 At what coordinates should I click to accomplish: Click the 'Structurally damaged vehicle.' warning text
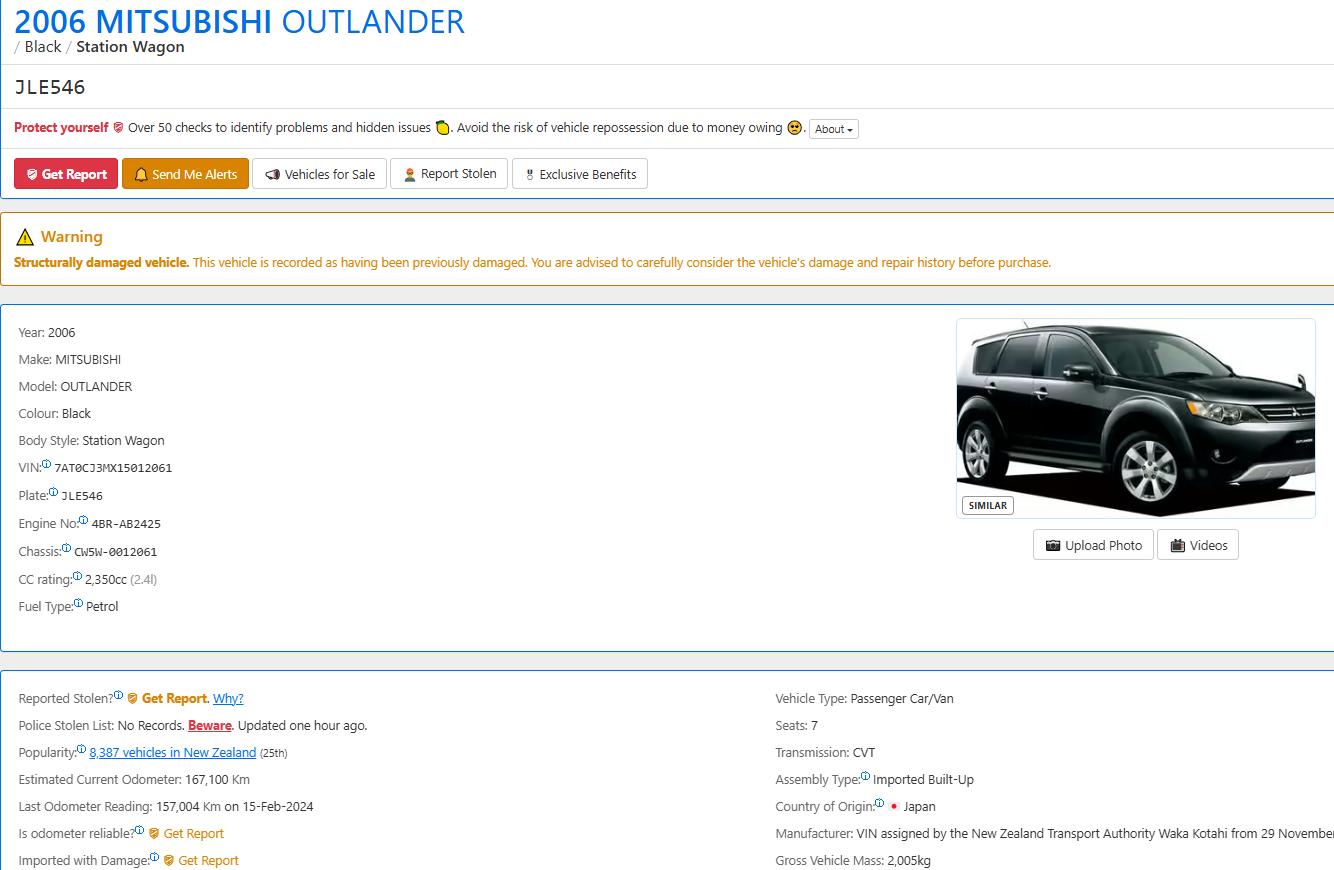tap(101, 263)
